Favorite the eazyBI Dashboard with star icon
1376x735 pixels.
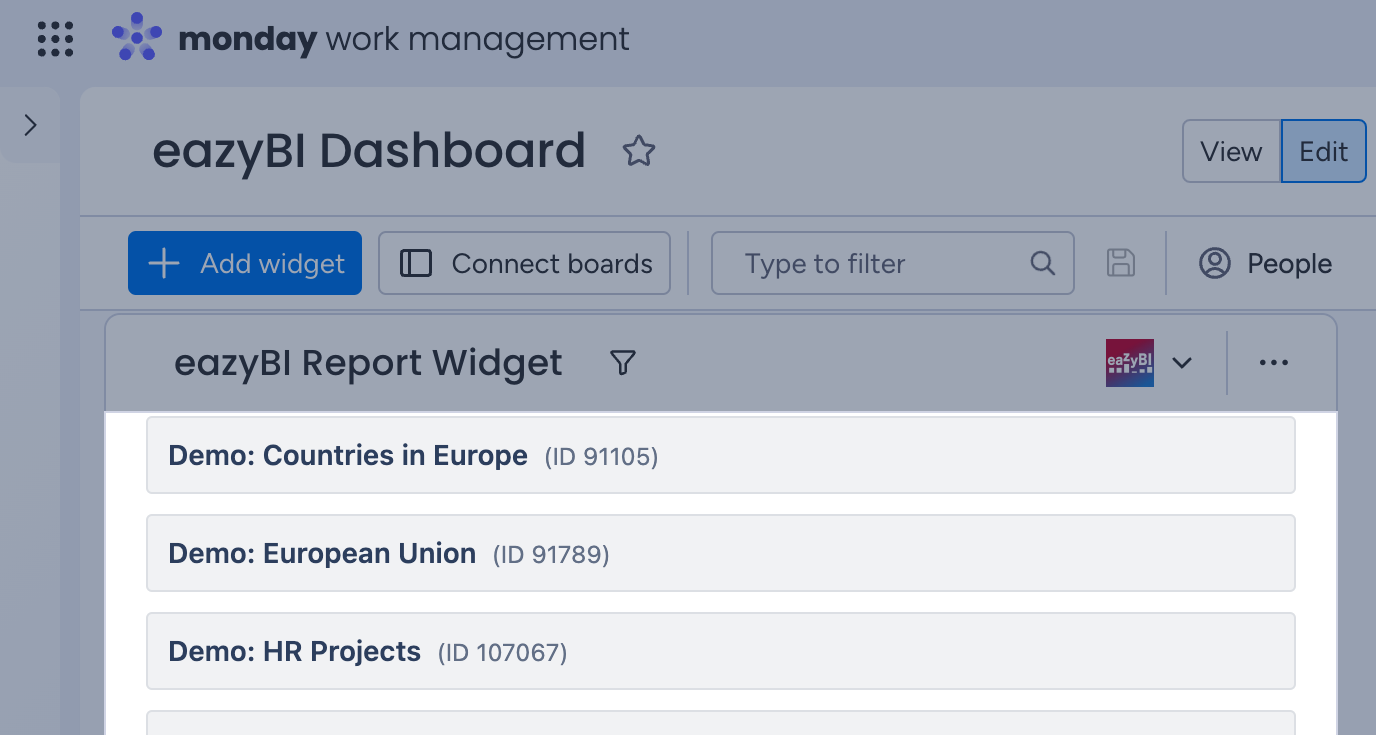point(639,152)
